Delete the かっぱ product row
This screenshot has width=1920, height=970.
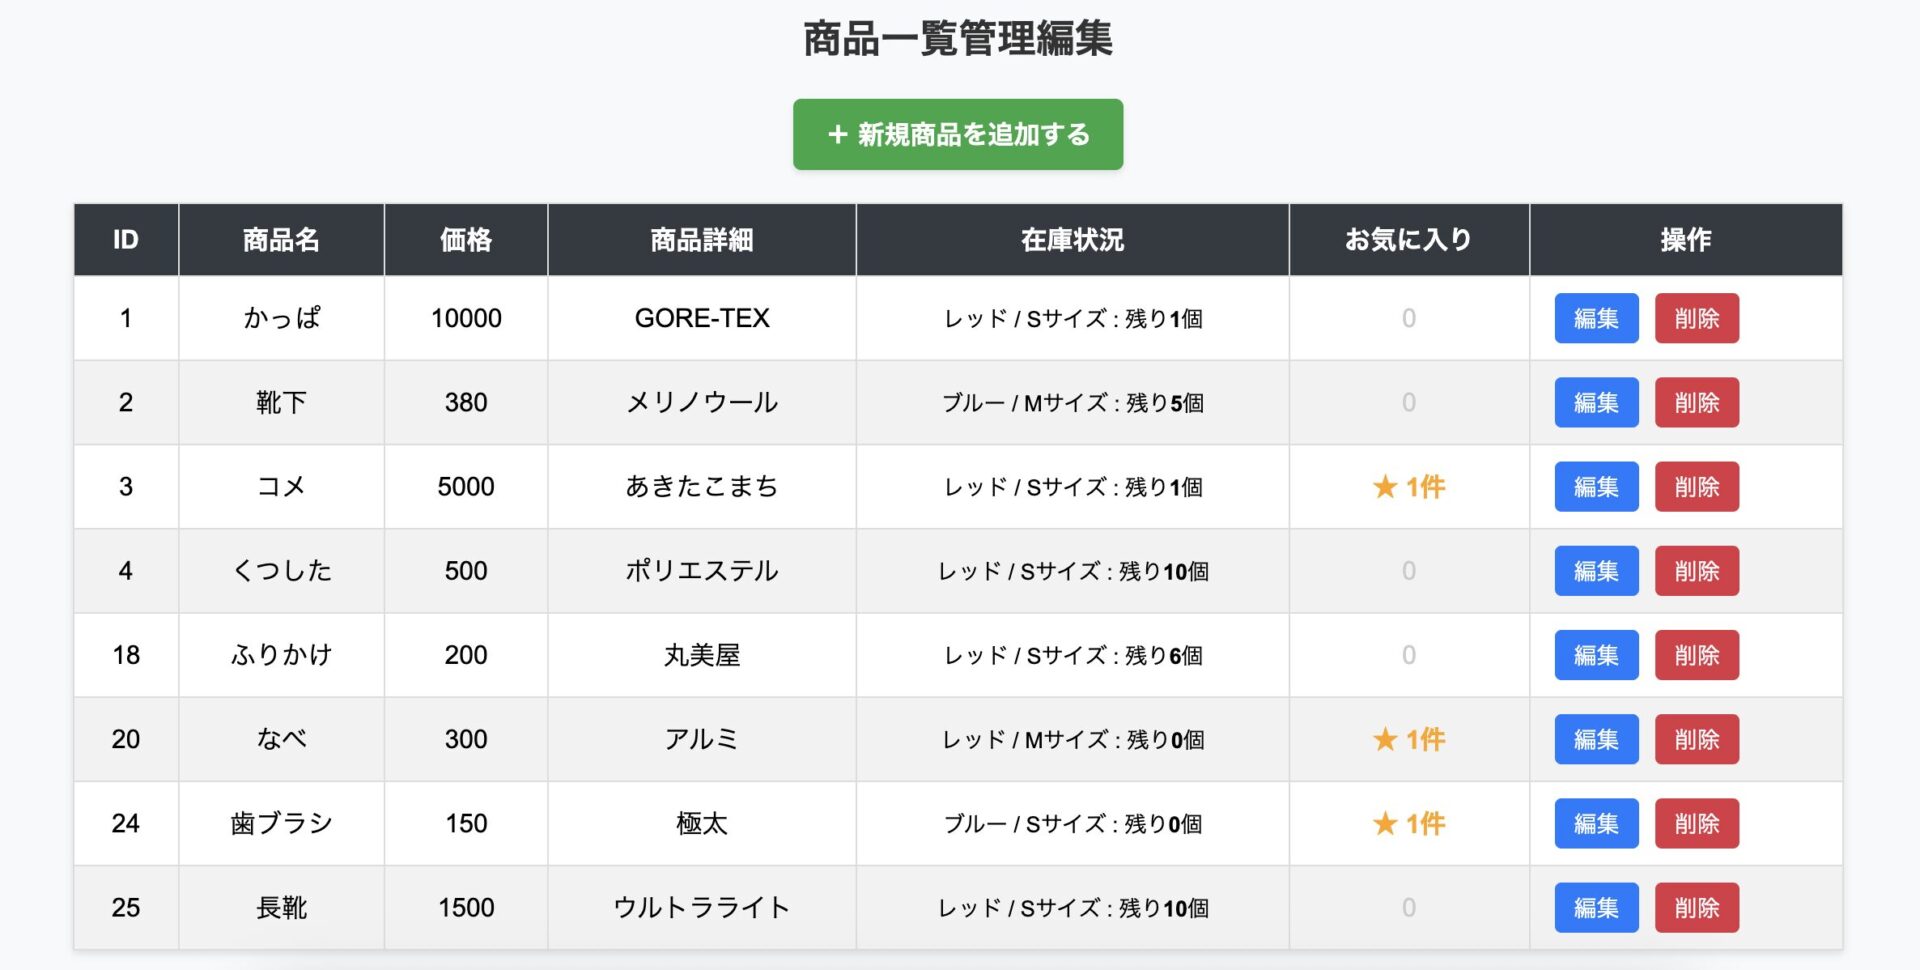coord(1697,318)
